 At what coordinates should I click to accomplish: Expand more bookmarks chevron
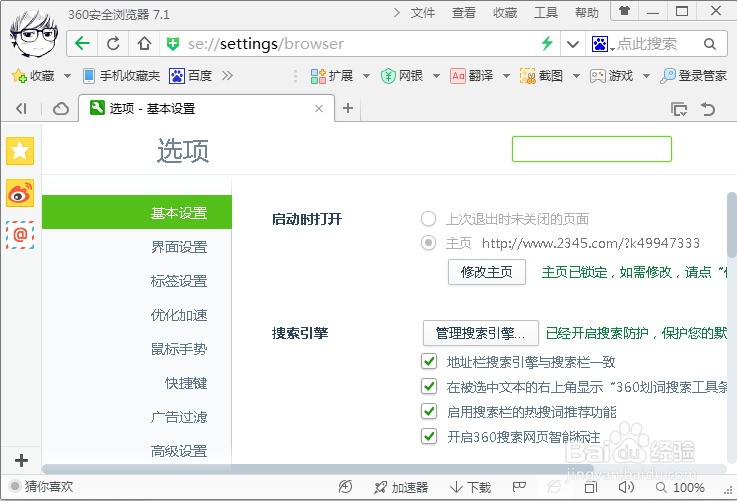pos(227,76)
